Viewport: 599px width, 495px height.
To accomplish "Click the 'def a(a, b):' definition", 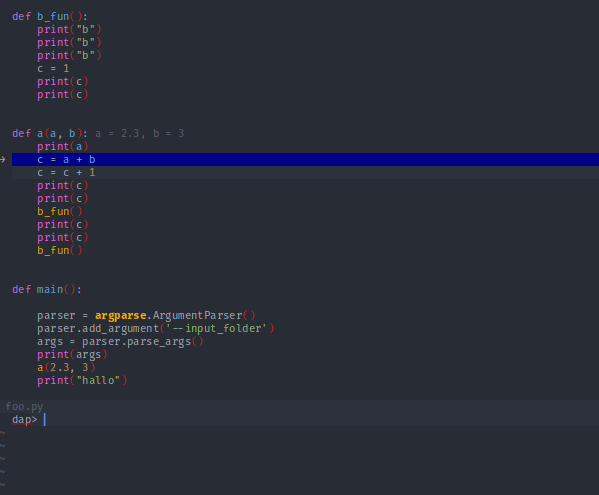I will point(50,133).
